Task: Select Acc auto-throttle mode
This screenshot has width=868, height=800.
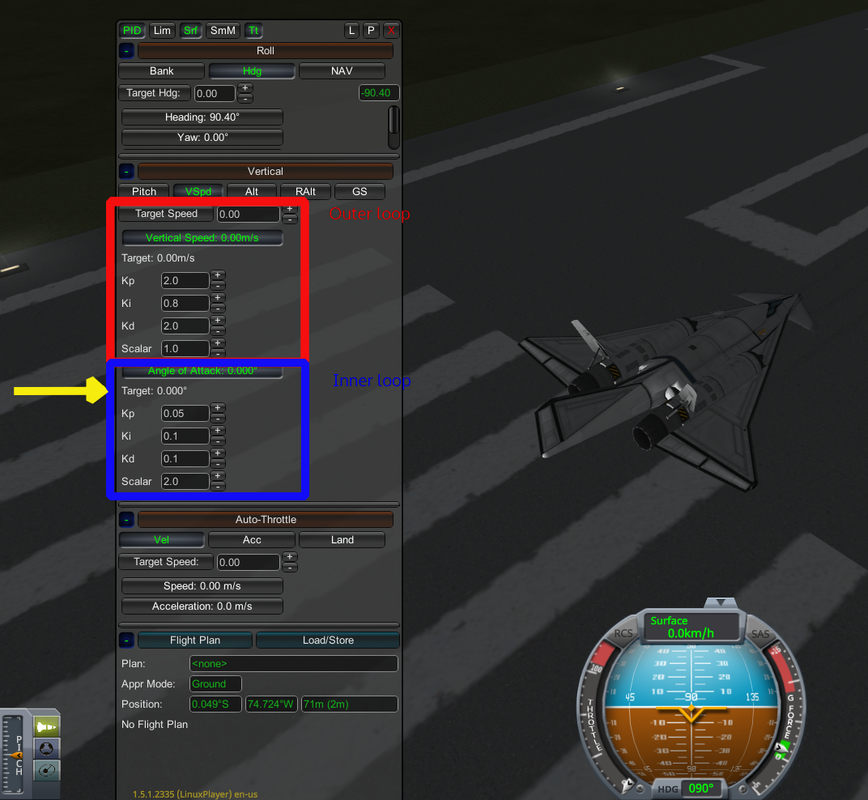Action: point(252,540)
